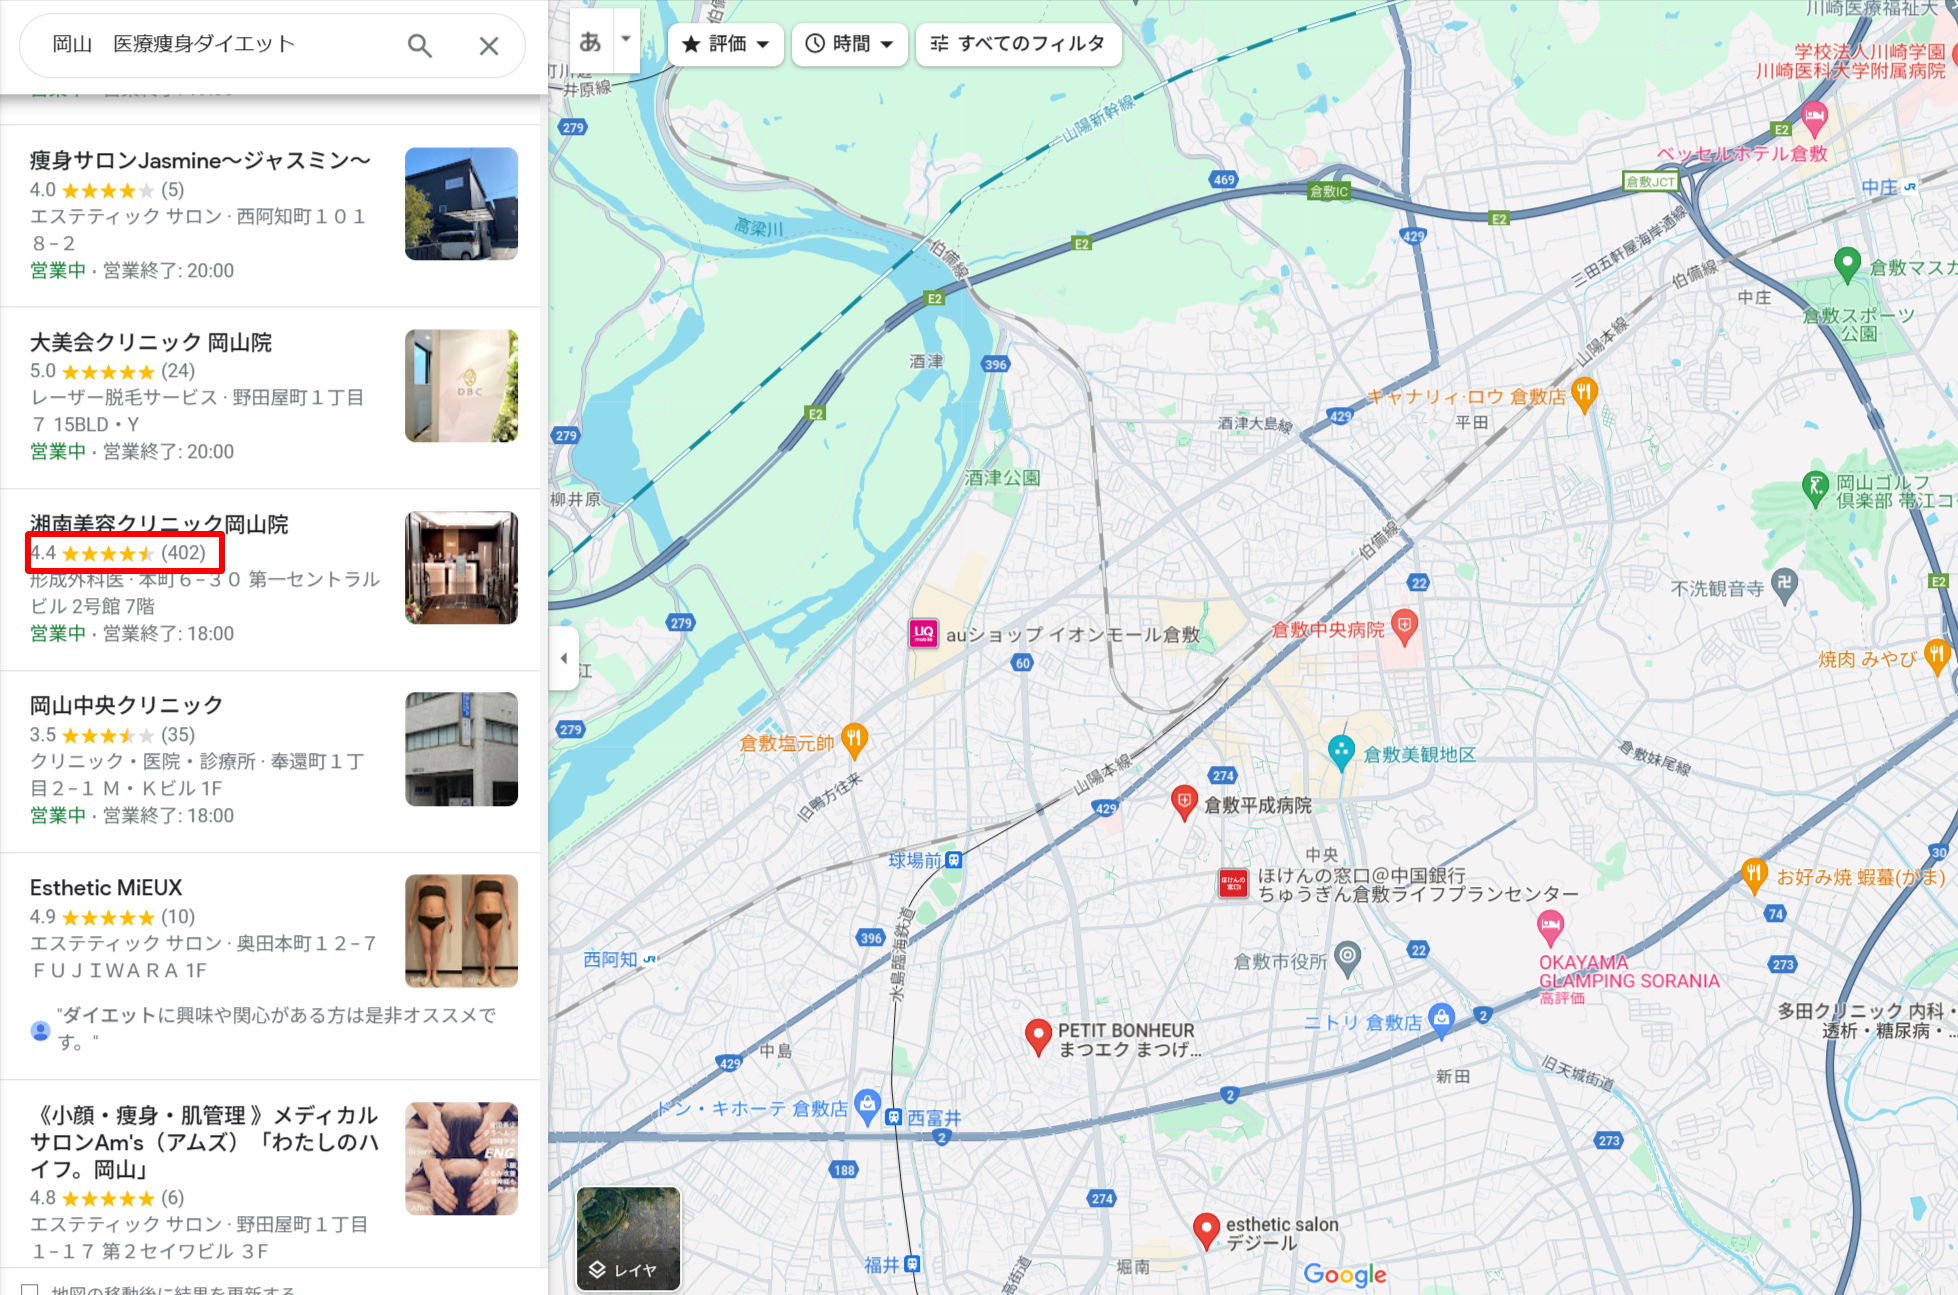This screenshot has height=1295, width=1958.
Task: Click the お好み焼 蝦蟇 restaurant marker
Action: click(x=1754, y=875)
